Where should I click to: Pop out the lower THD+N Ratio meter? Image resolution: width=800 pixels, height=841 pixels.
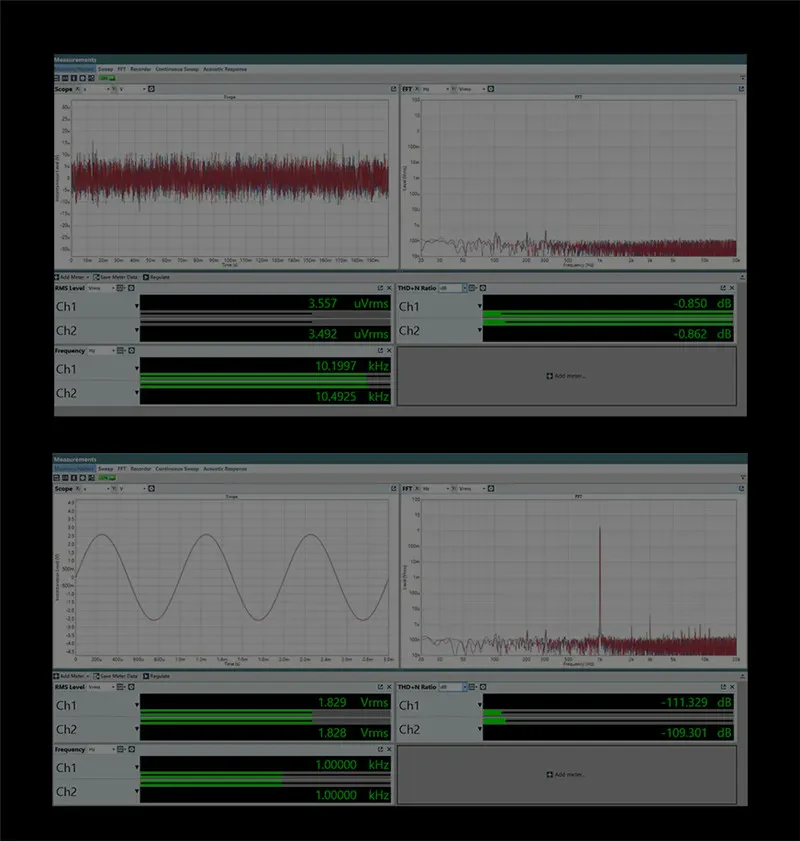coord(723,687)
